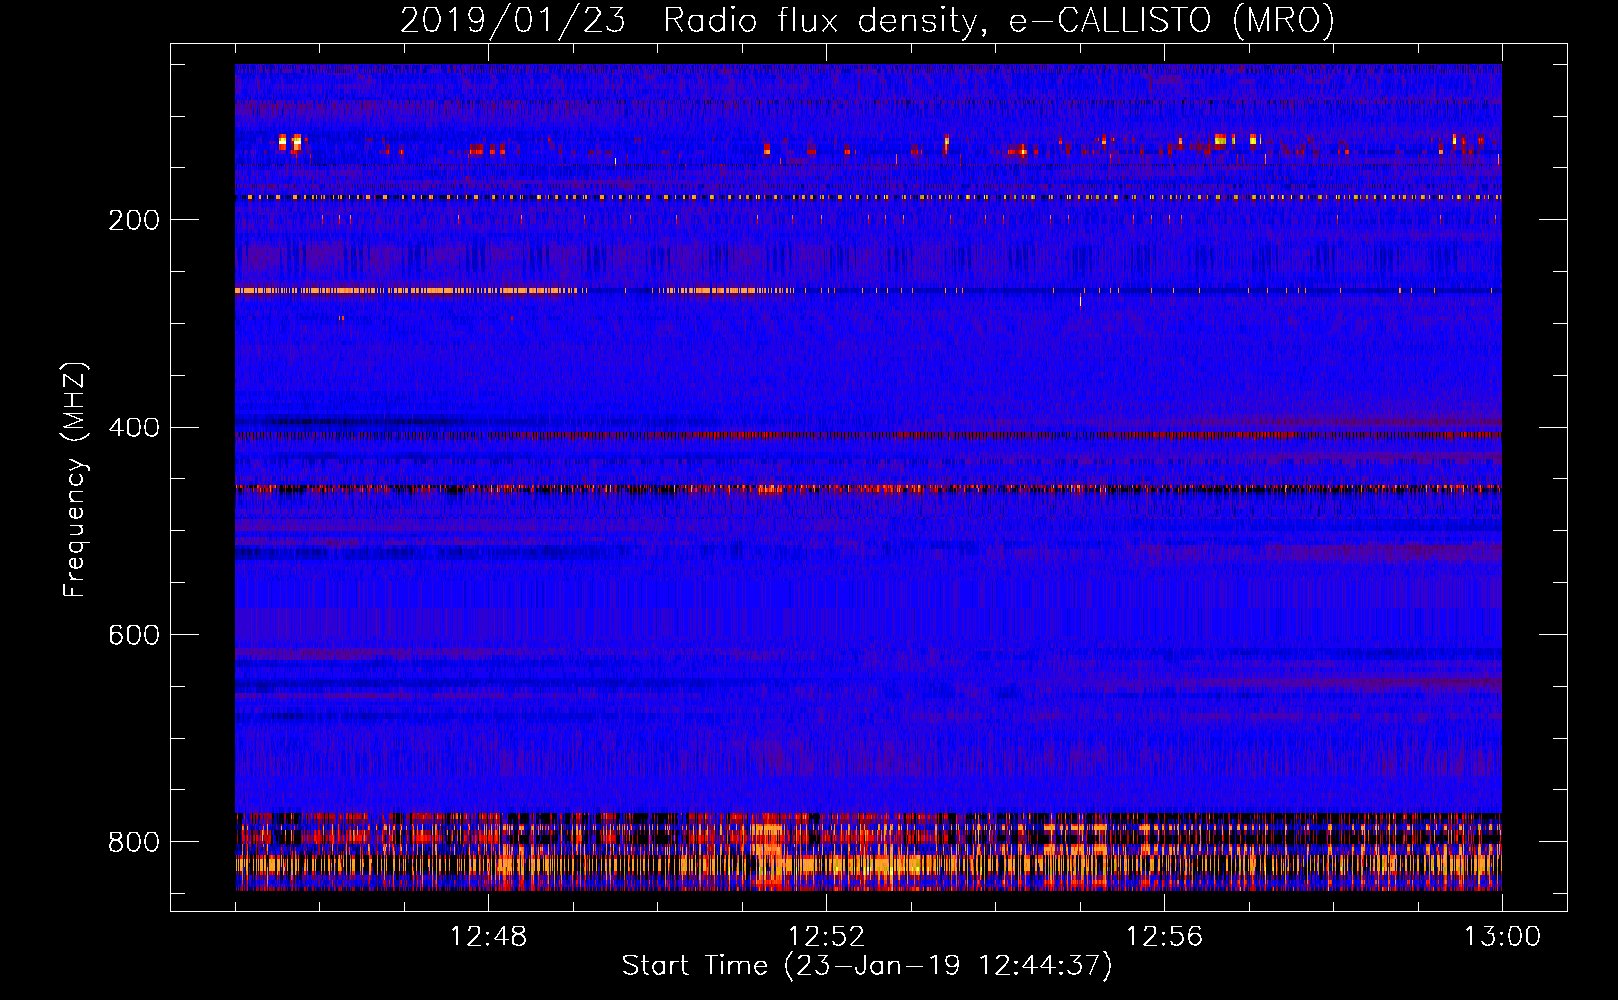Screen dimensions: 1618x1000
Task: Select the 200 frequency tick label
Action: [x=134, y=220]
